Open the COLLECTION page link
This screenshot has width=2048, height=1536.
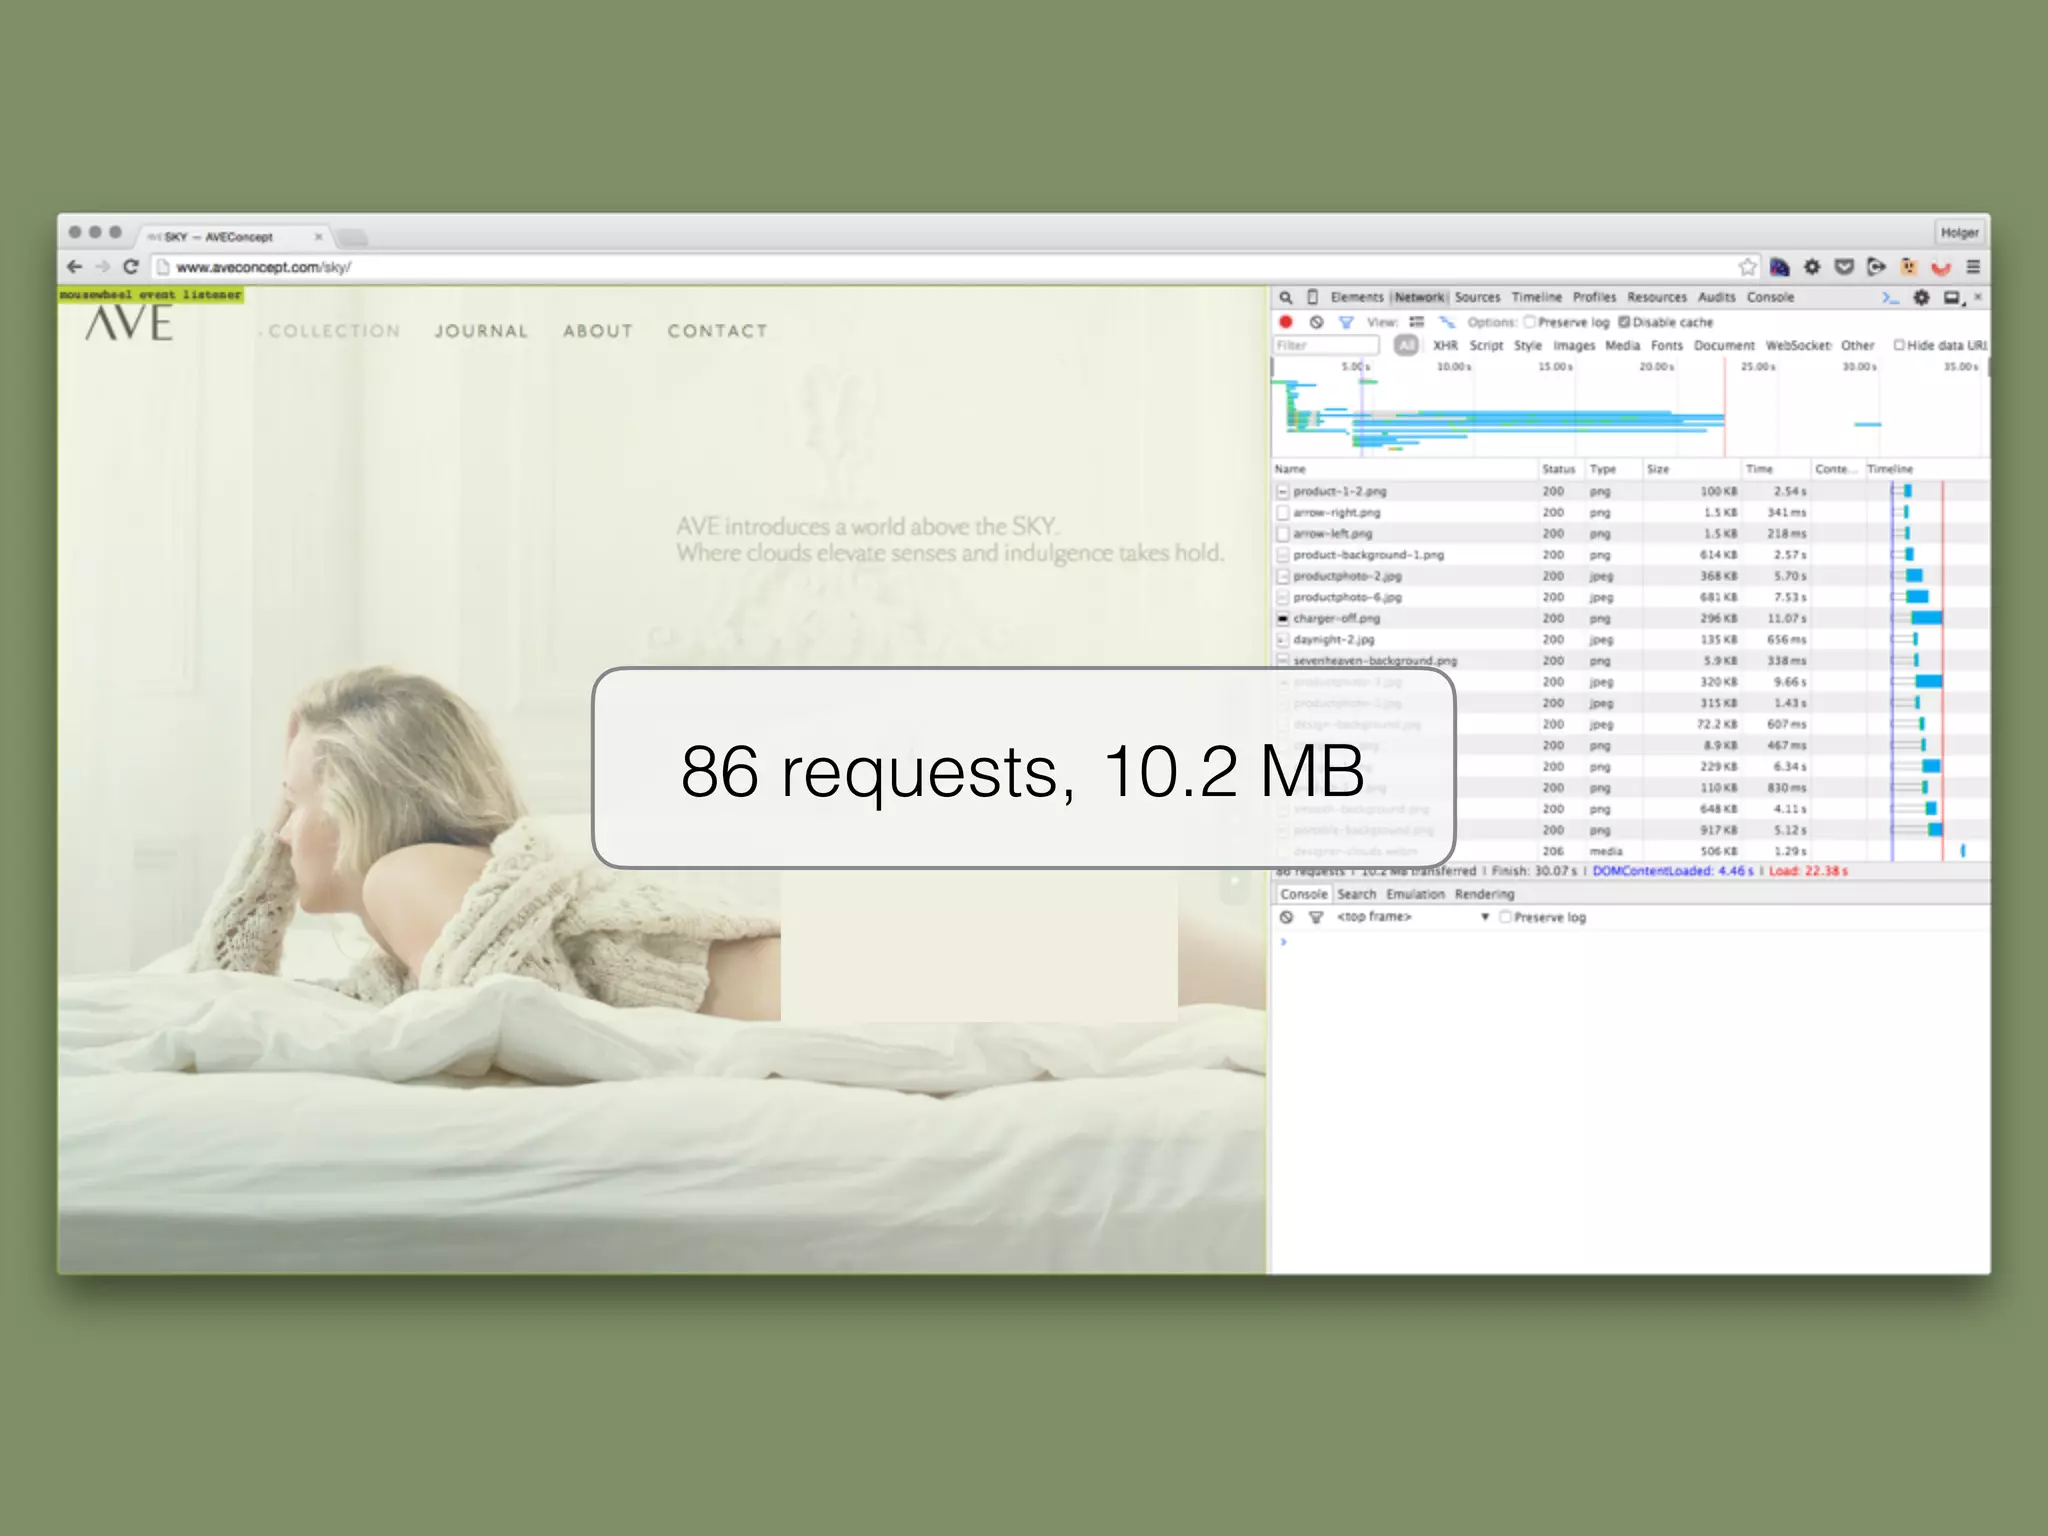click(x=334, y=331)
